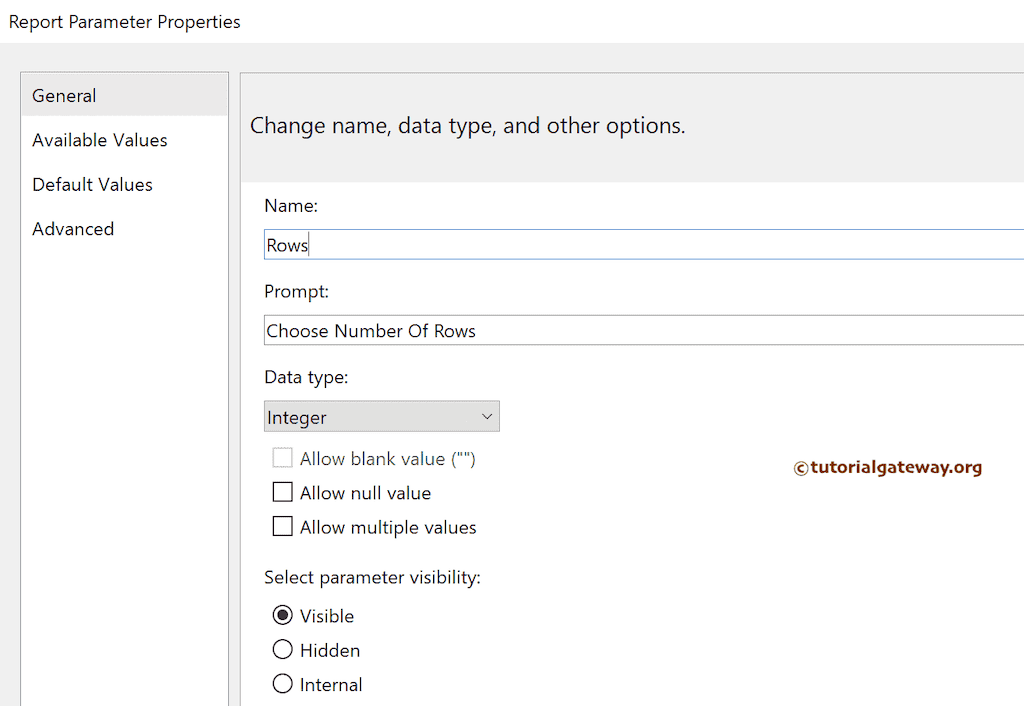The image size is (1024, 706).
Task: Select the Hidden visibility option
Action: click(282, 650)
